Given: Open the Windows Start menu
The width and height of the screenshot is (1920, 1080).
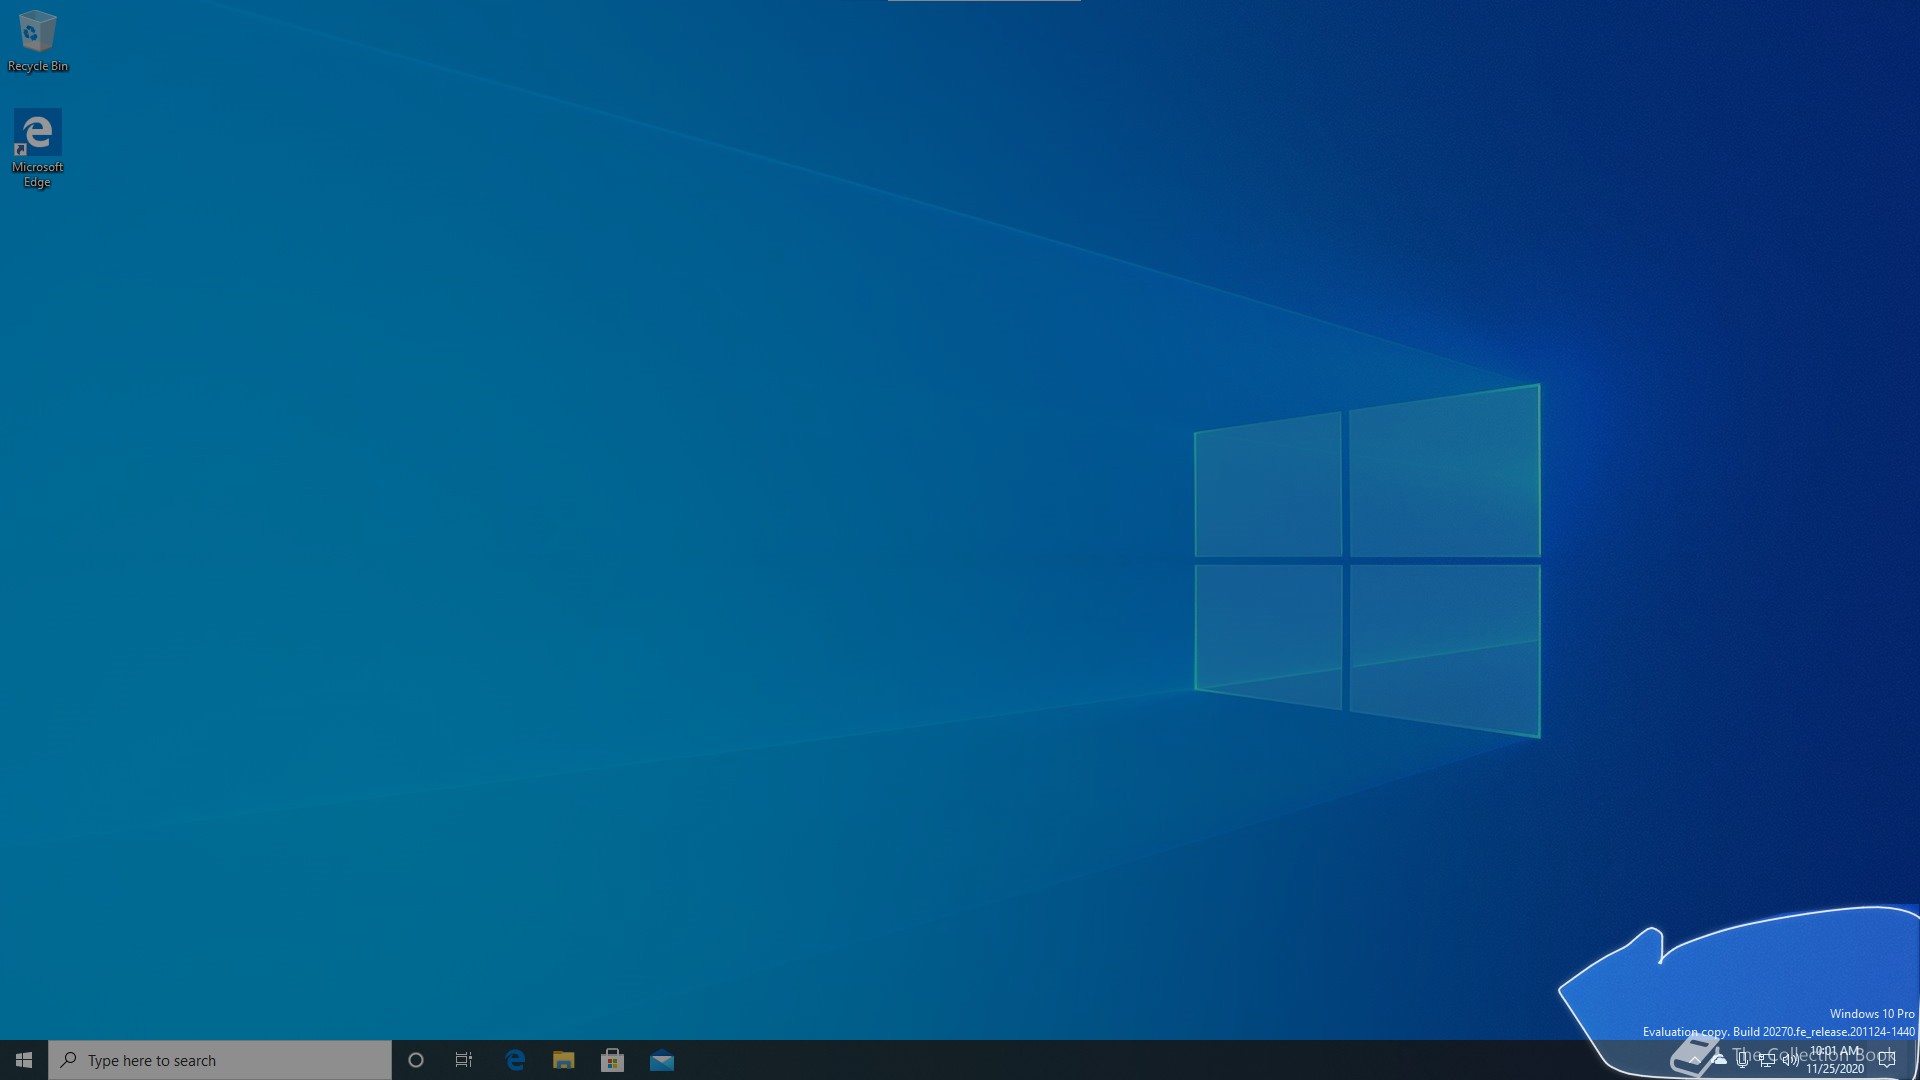Looking at the screenshot, I should [x=24, y=1060].
